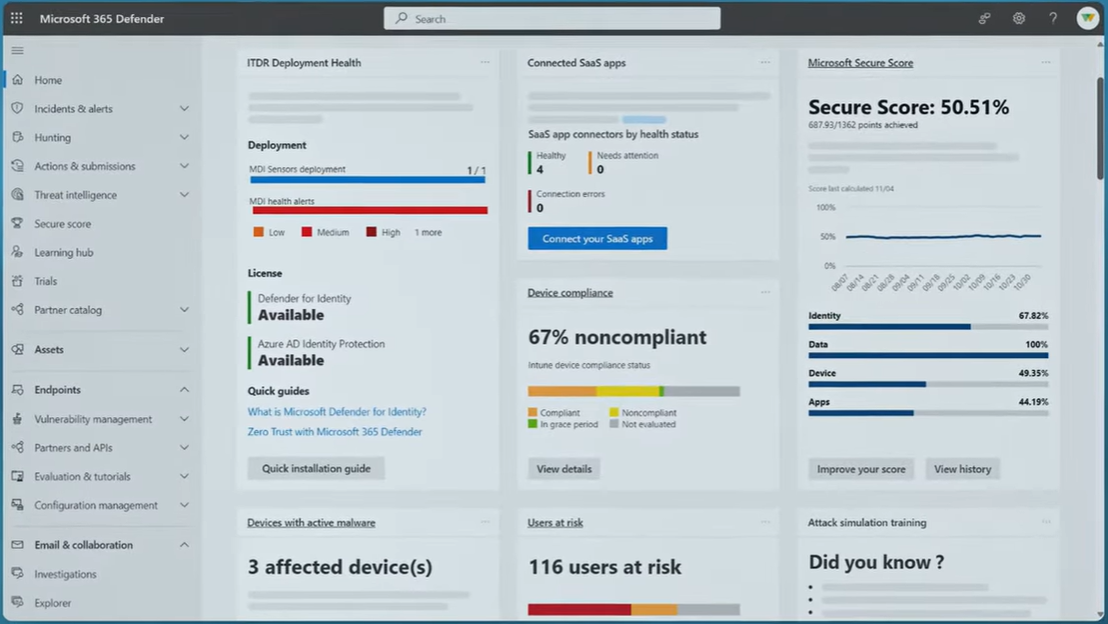Open Microsoft Secure Score card options menu
The height and width of the screenshot is (624, 1108).
(x=1046, y=62)
